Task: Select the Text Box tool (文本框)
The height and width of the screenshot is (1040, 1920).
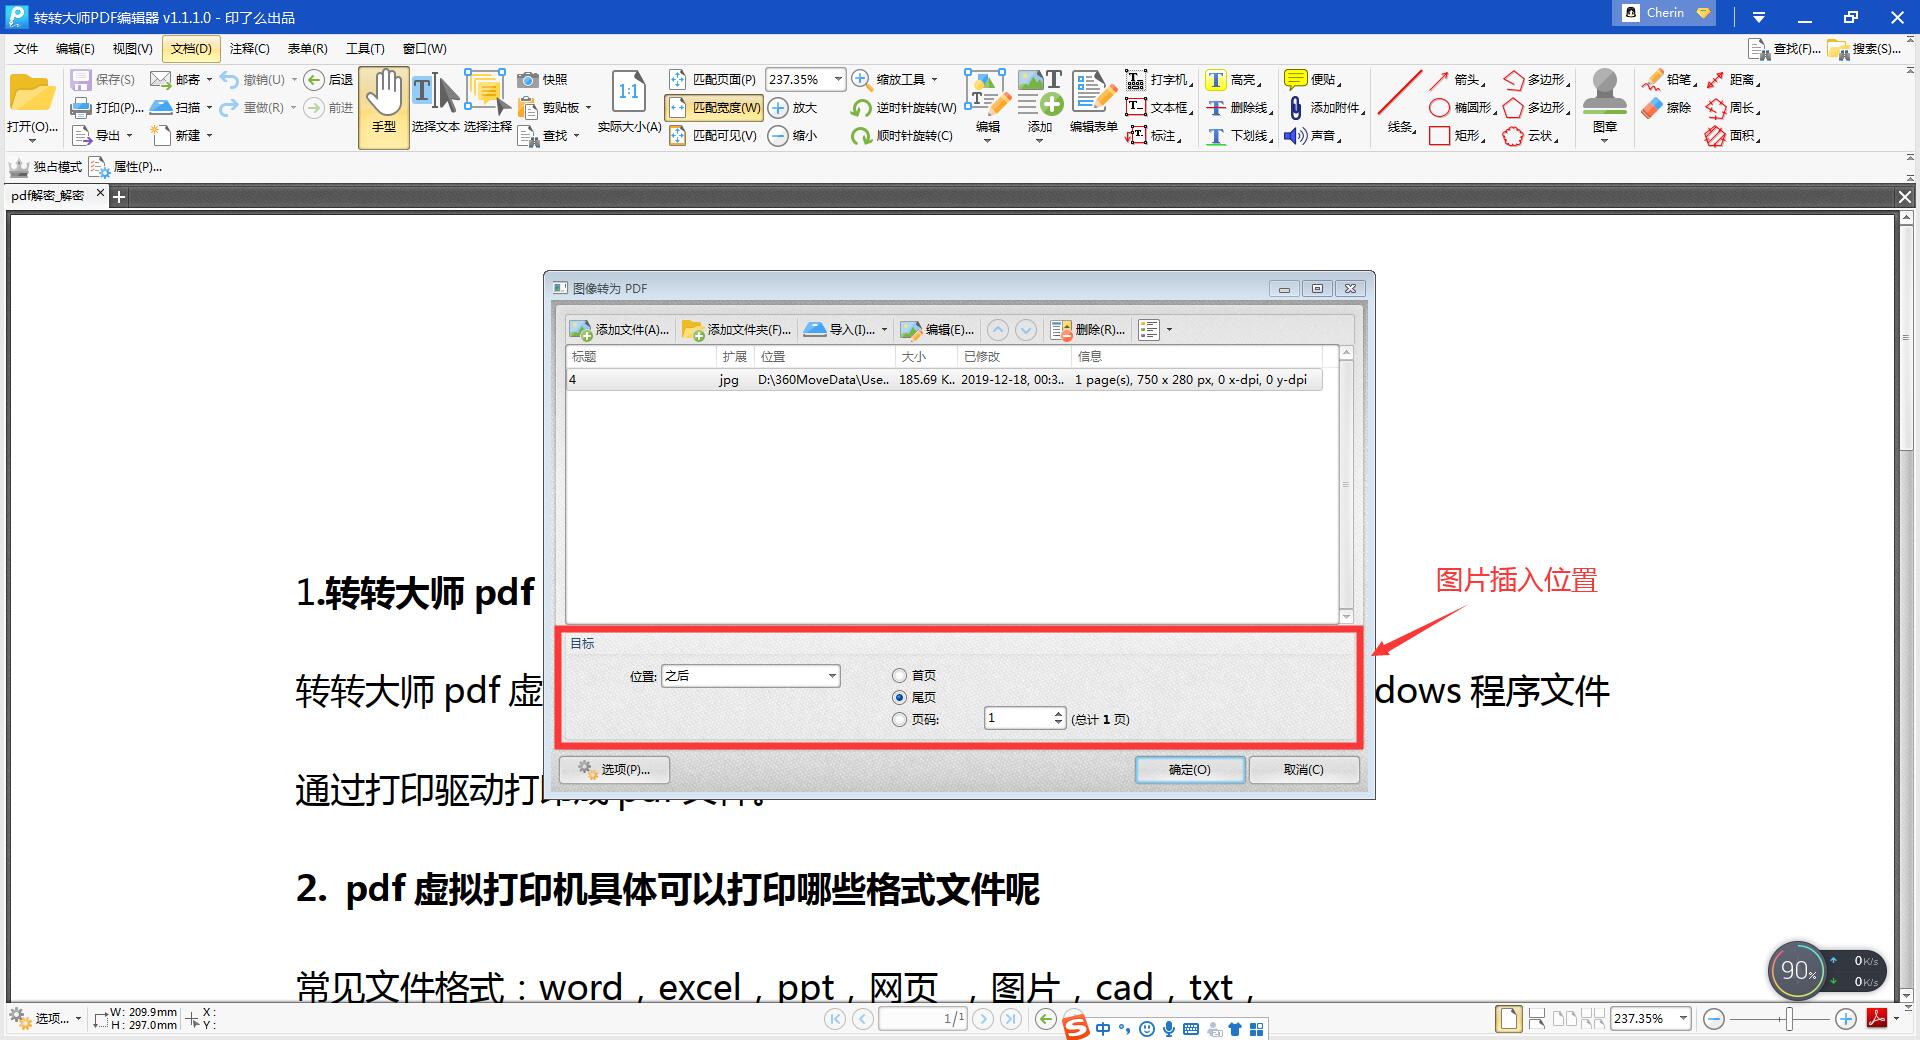Action: (1159, 107)
